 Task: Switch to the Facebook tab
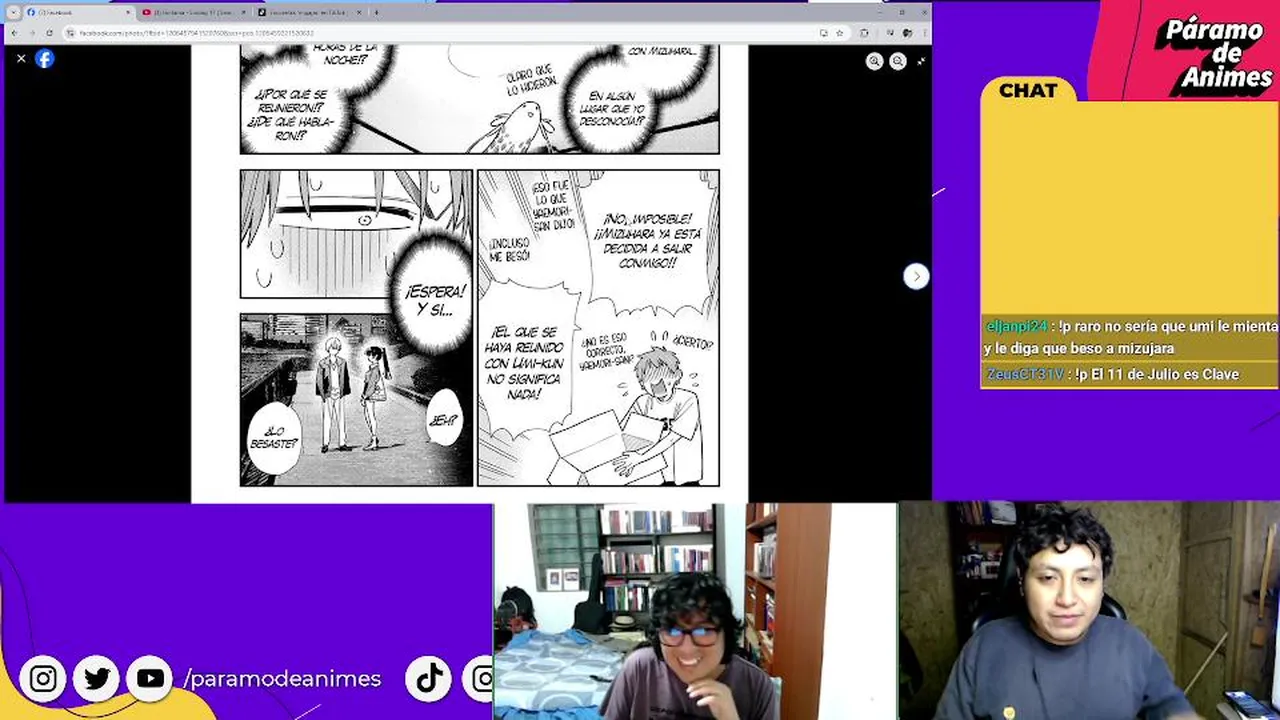(x=78, y=13)
